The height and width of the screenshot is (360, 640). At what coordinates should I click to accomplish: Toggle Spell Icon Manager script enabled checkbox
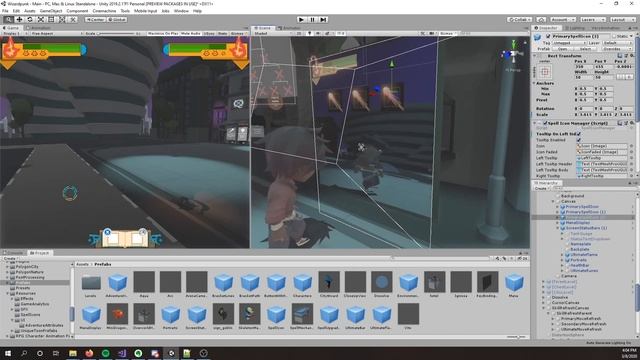pos(545,123)
